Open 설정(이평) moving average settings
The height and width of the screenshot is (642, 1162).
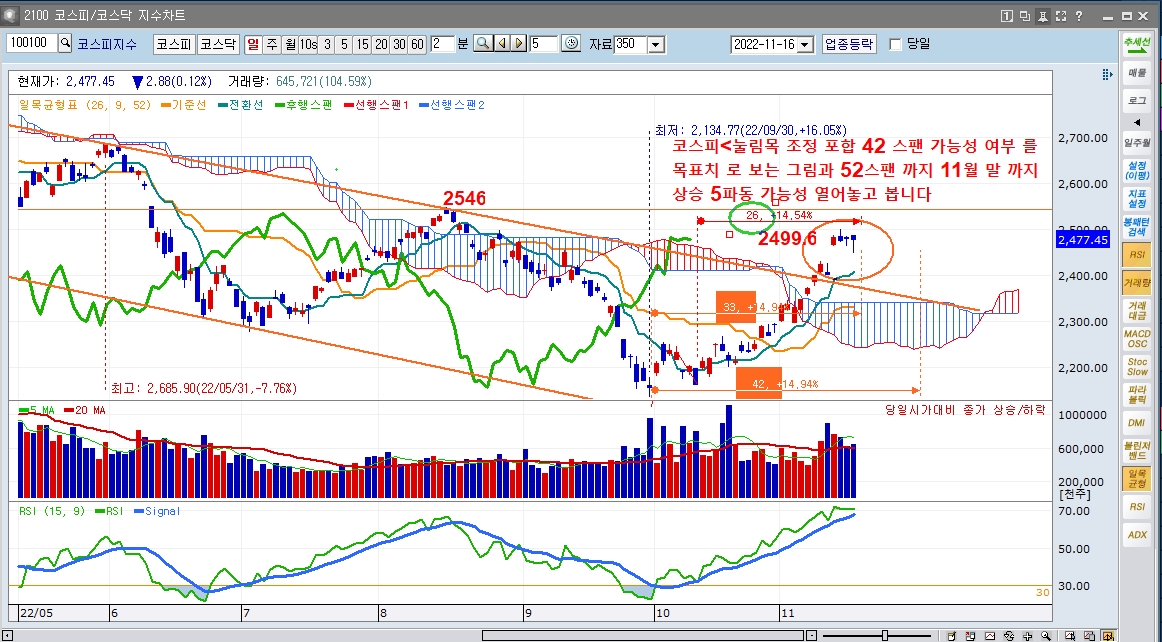1136,171
